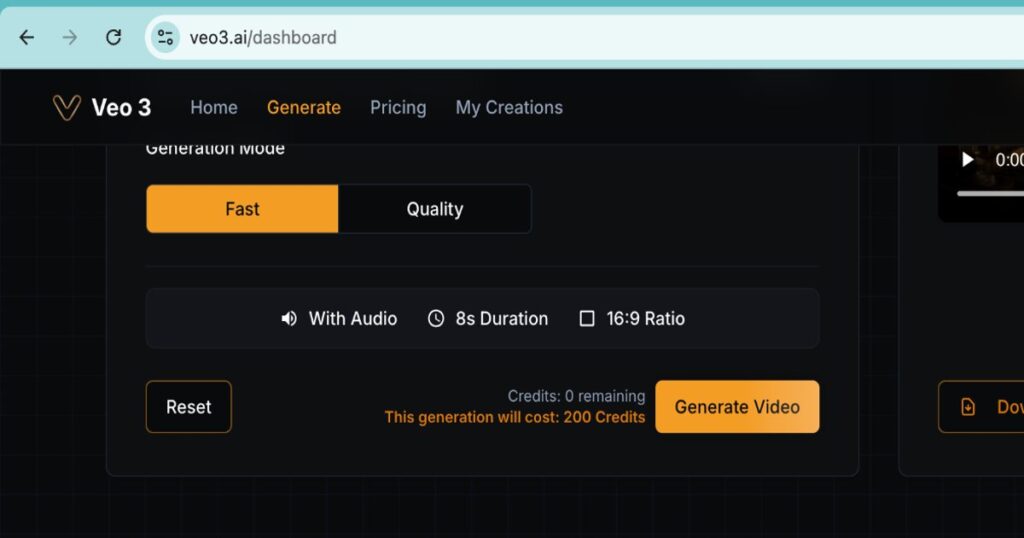1024x538 pixels.
Task: Open site information icon in address bar
Action: 165,38
